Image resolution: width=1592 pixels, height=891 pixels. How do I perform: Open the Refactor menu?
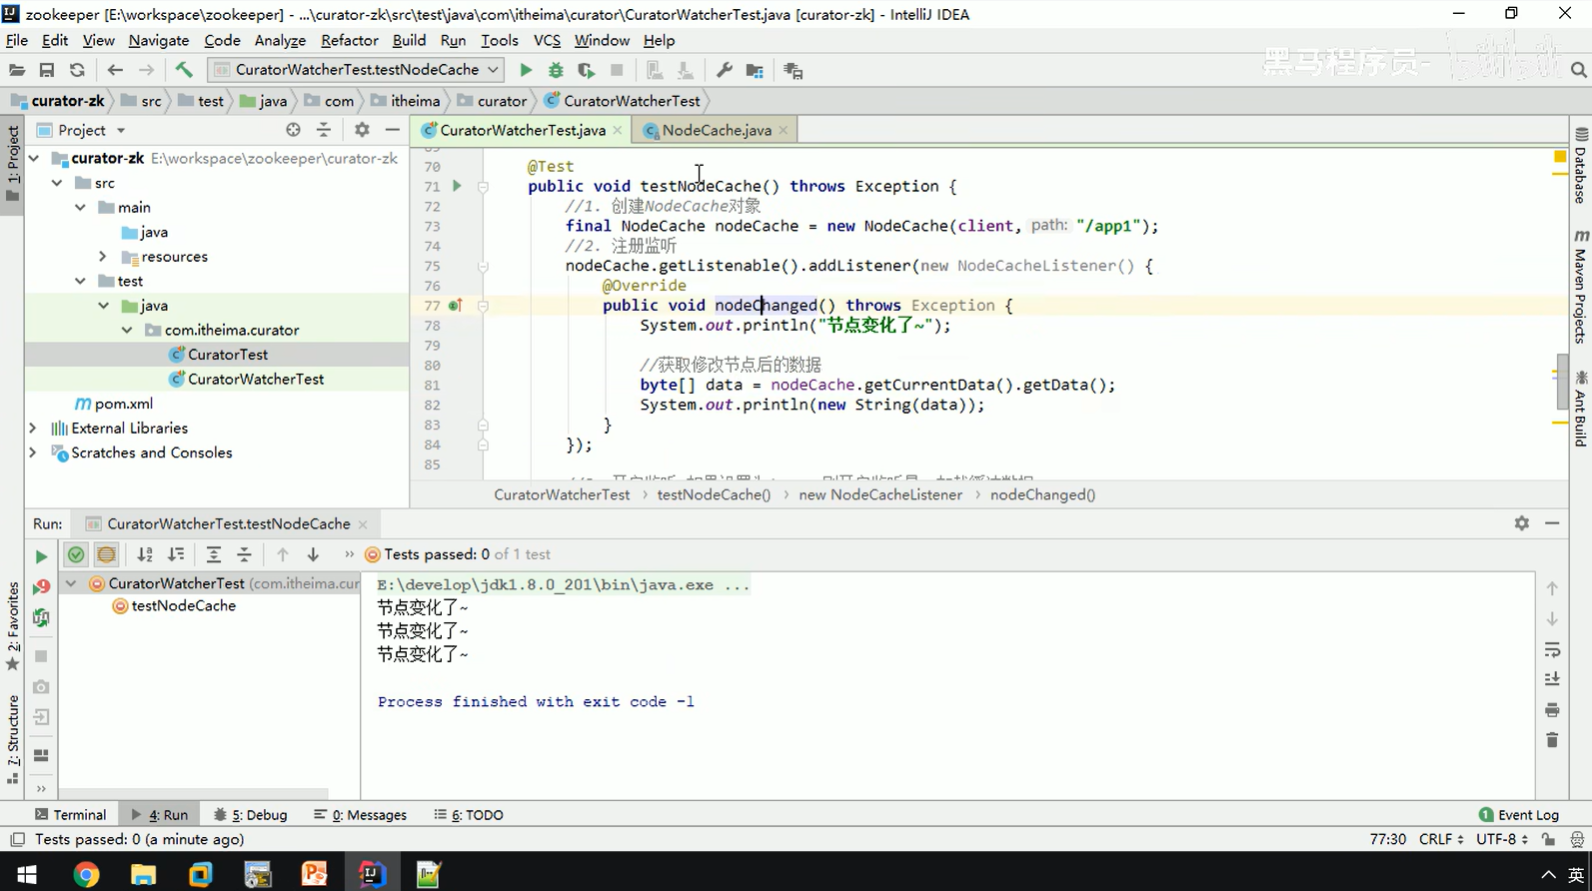point(349,41)
